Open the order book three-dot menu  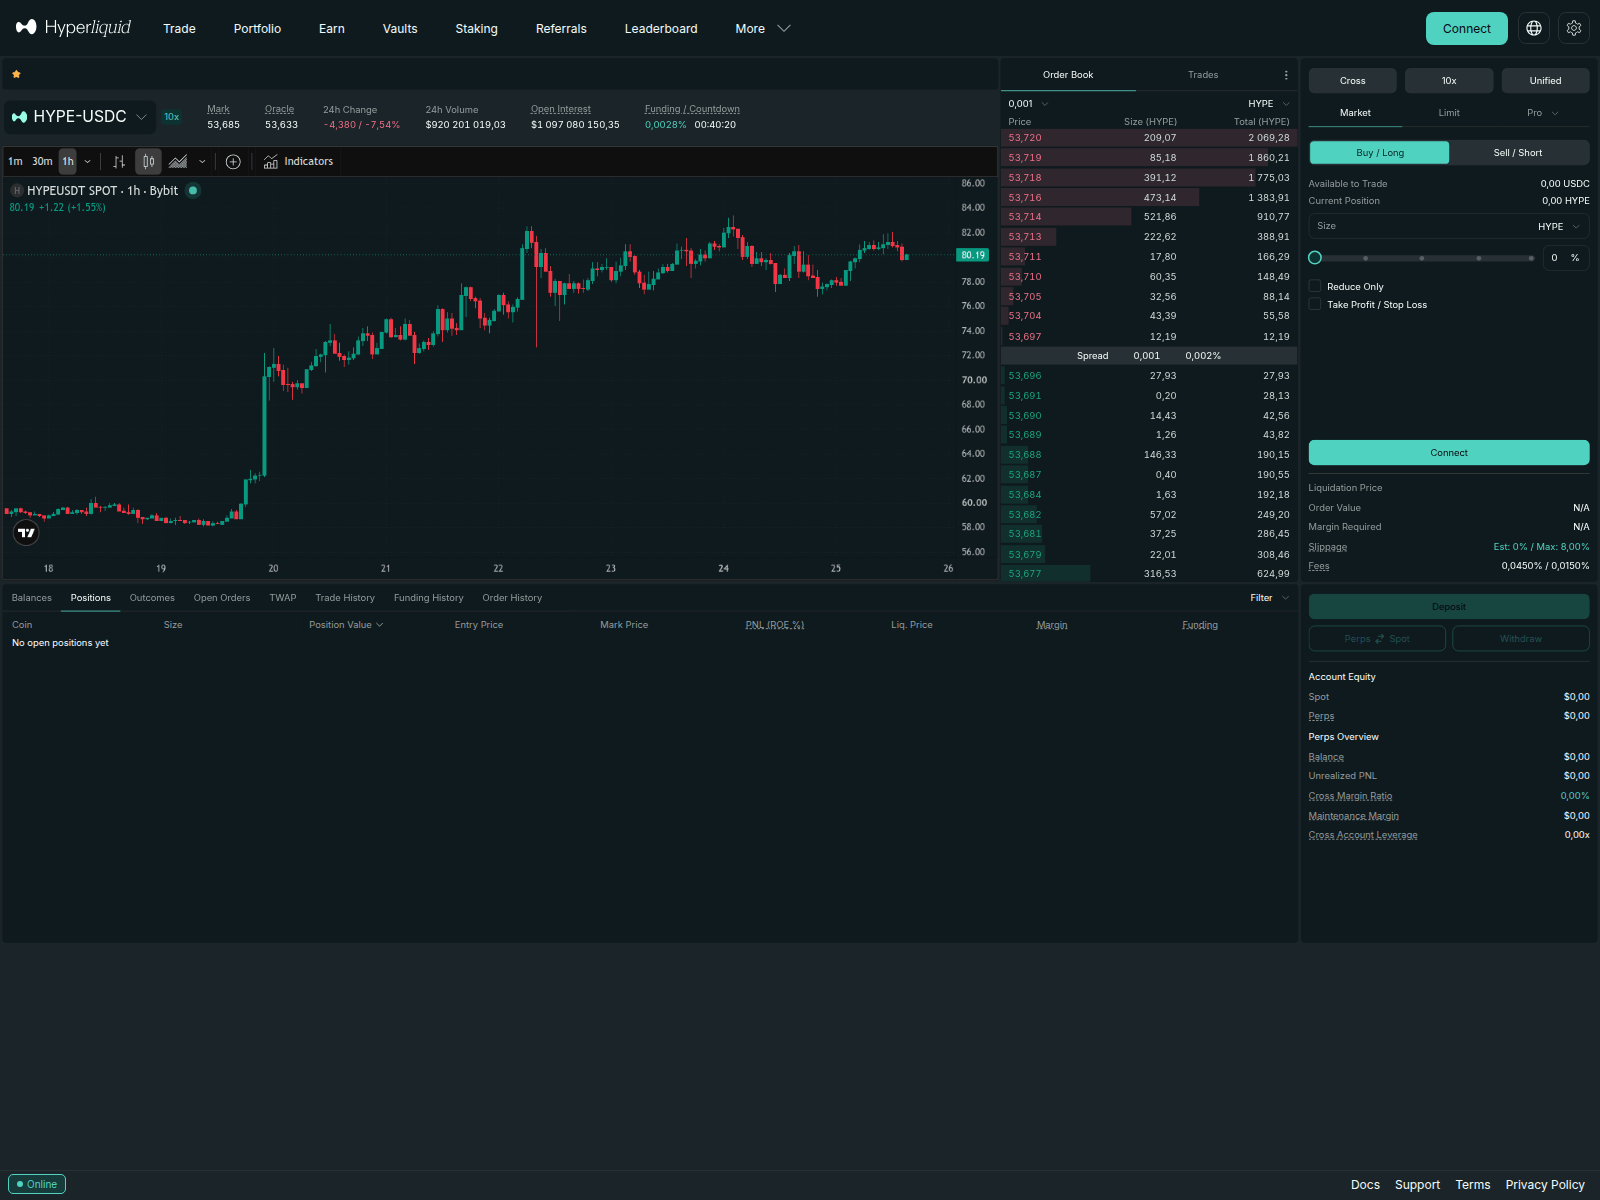[1286, 75]
